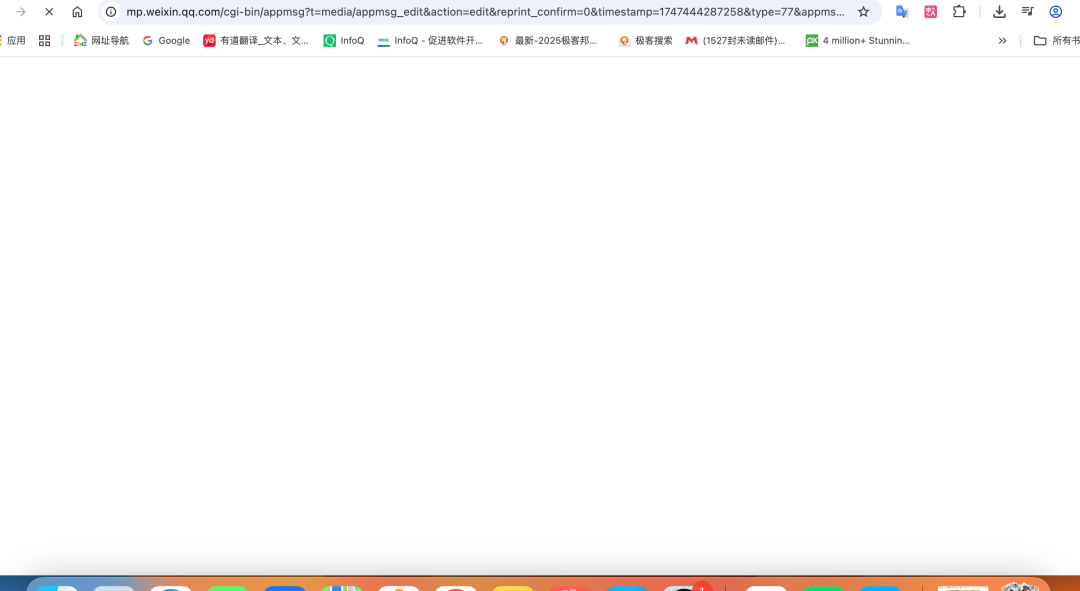Image resolution: width=1080 pixels, height=591 pixels.
Task: Open the 极客搜索 bookmark
Action: pyautogui.click(x=645, y=41)
